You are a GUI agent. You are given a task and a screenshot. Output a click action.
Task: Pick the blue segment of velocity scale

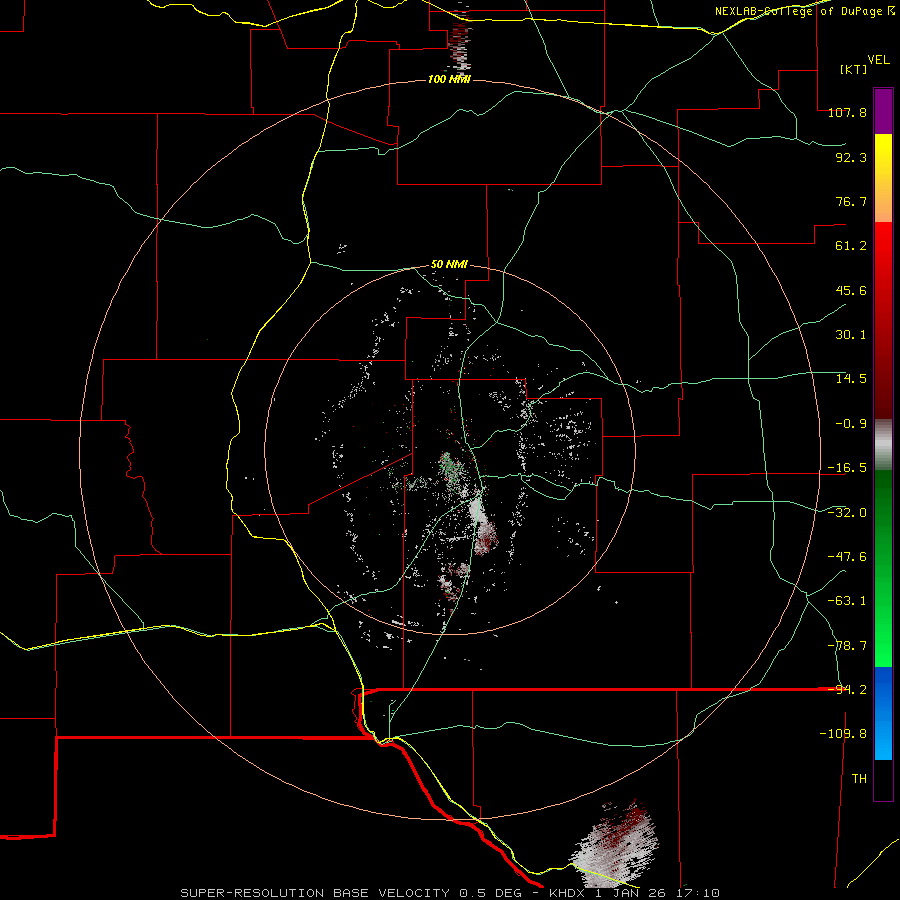pyautogui.click(x=883, y=713)
